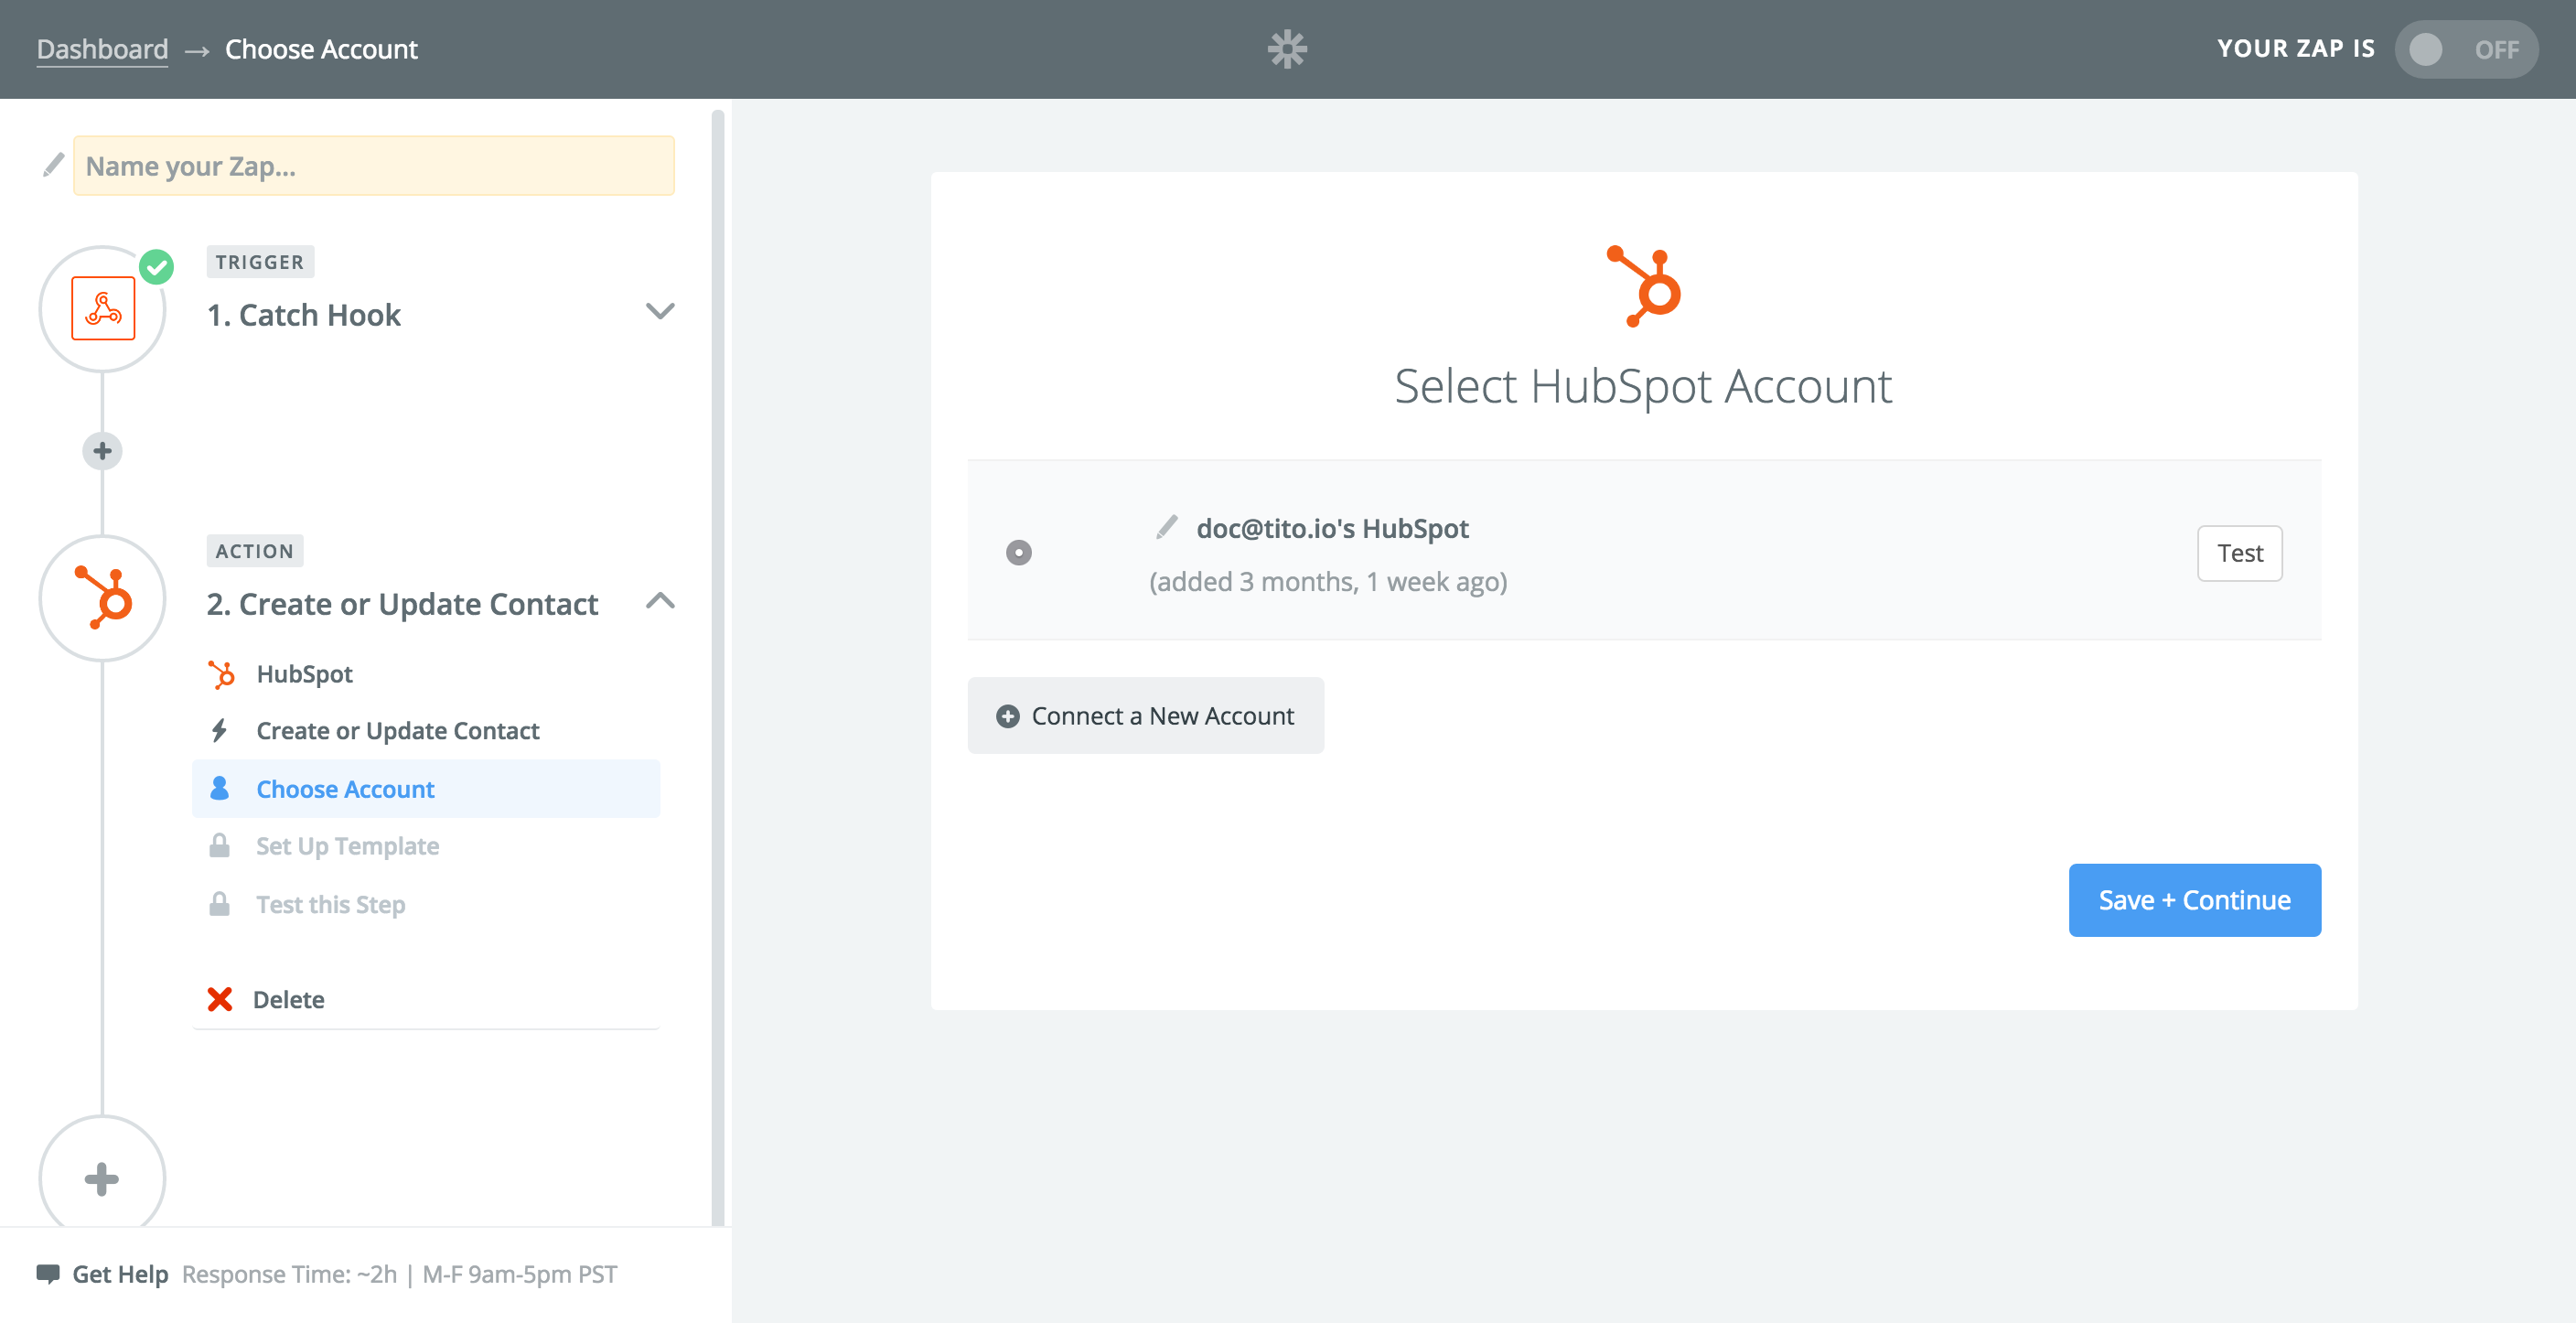Click the TRIGGER label badge
Screen dimensions: 2576x1323
tap(260, 262)
